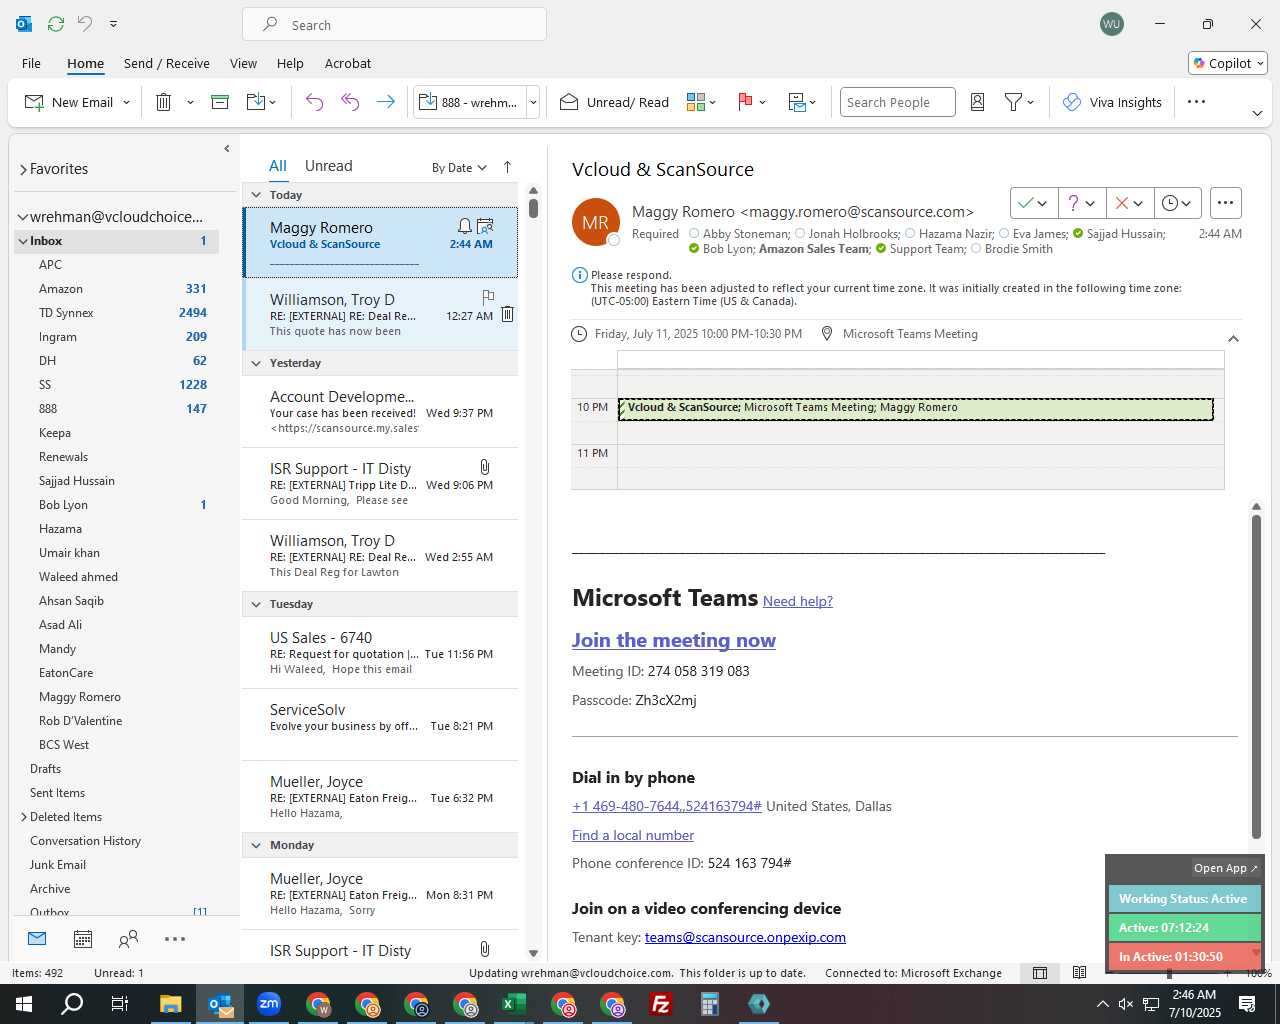Open the Categorize colored squares icon
Screen dimensions: 1280x1024
pyautogui.click(x=696, y=102)
